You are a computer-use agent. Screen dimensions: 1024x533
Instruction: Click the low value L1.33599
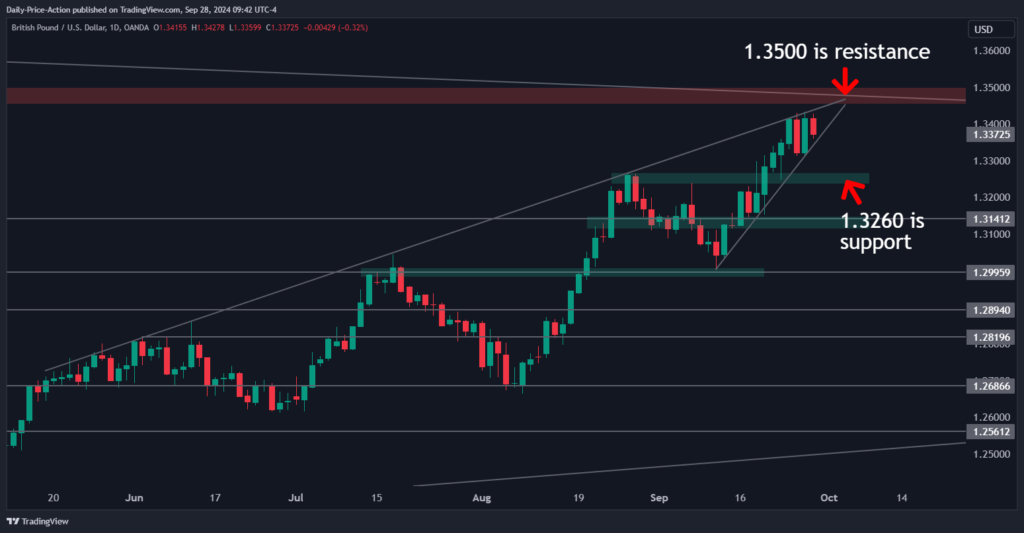pyautogui.click(x=245, y=28)
